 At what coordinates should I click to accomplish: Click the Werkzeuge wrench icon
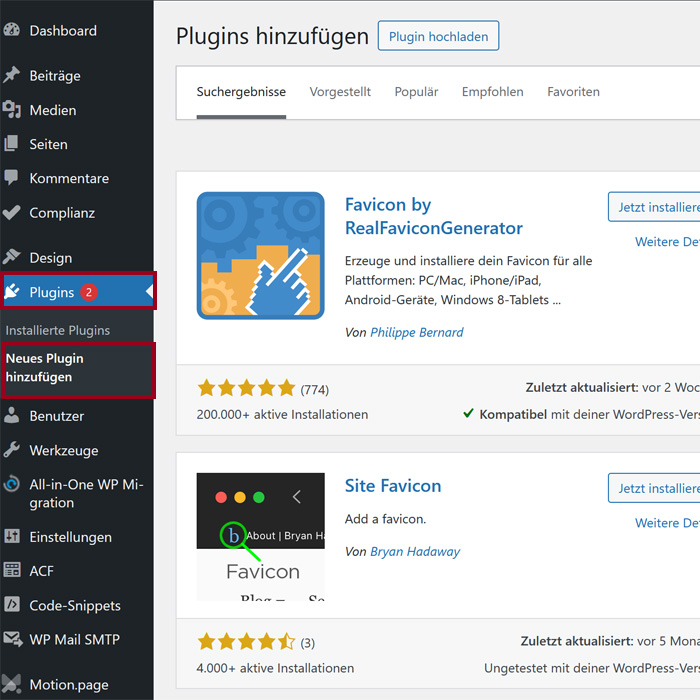(x=12, y=450)
